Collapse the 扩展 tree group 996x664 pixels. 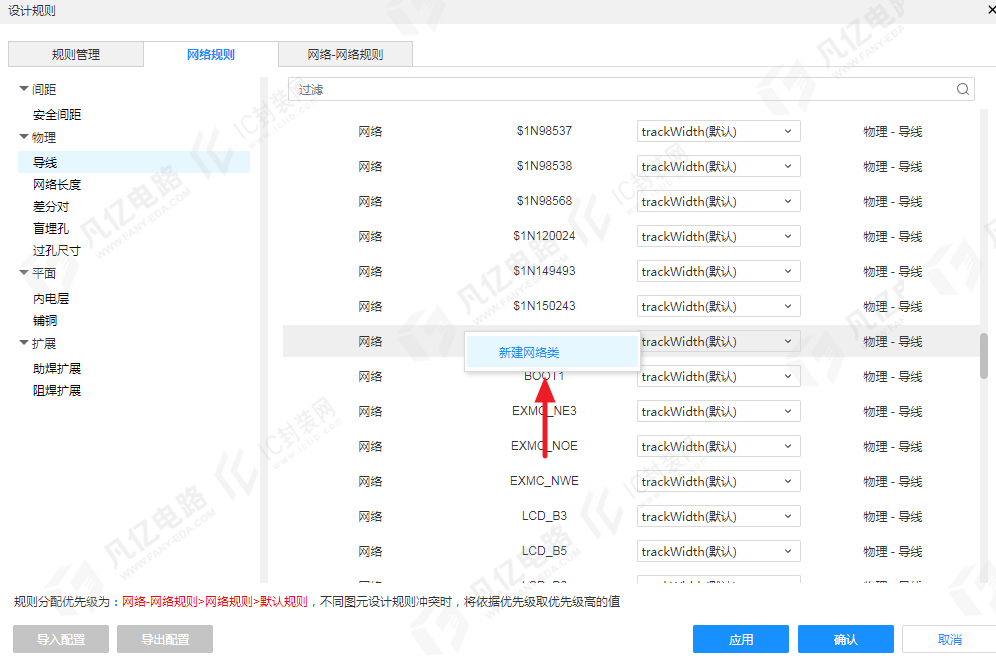point(24,343)
